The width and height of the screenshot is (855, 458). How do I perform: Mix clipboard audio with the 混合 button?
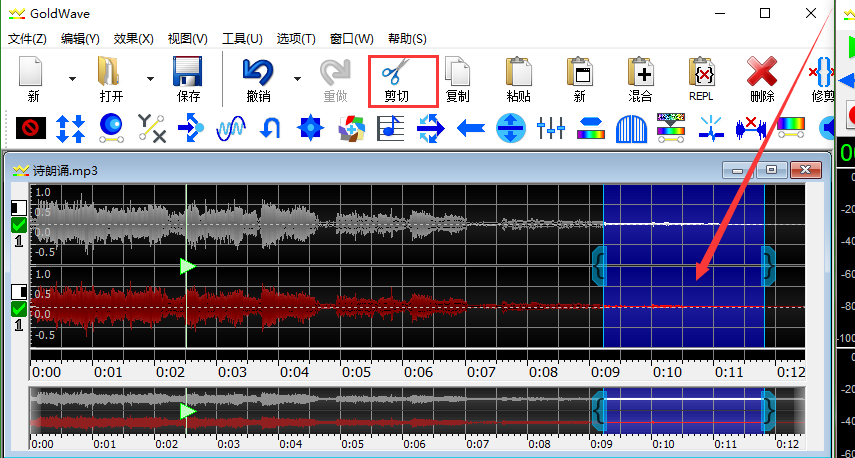(640, 79)
